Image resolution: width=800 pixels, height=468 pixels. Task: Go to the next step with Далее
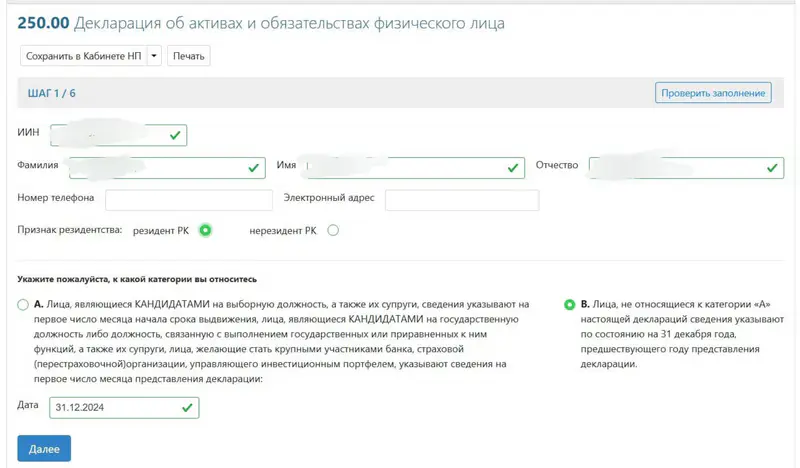click(44, 449)
